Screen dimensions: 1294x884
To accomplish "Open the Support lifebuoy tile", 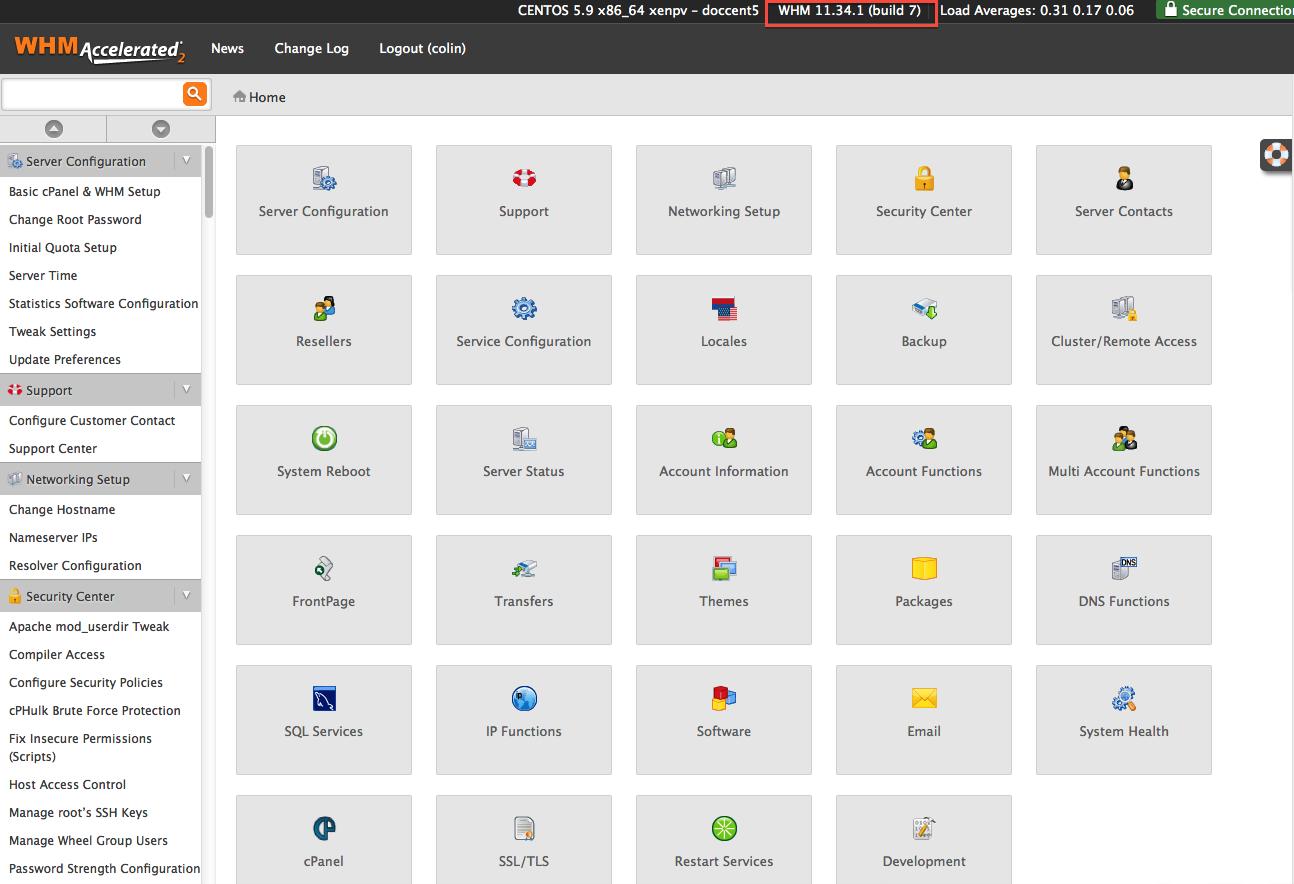I will (524, 200).
